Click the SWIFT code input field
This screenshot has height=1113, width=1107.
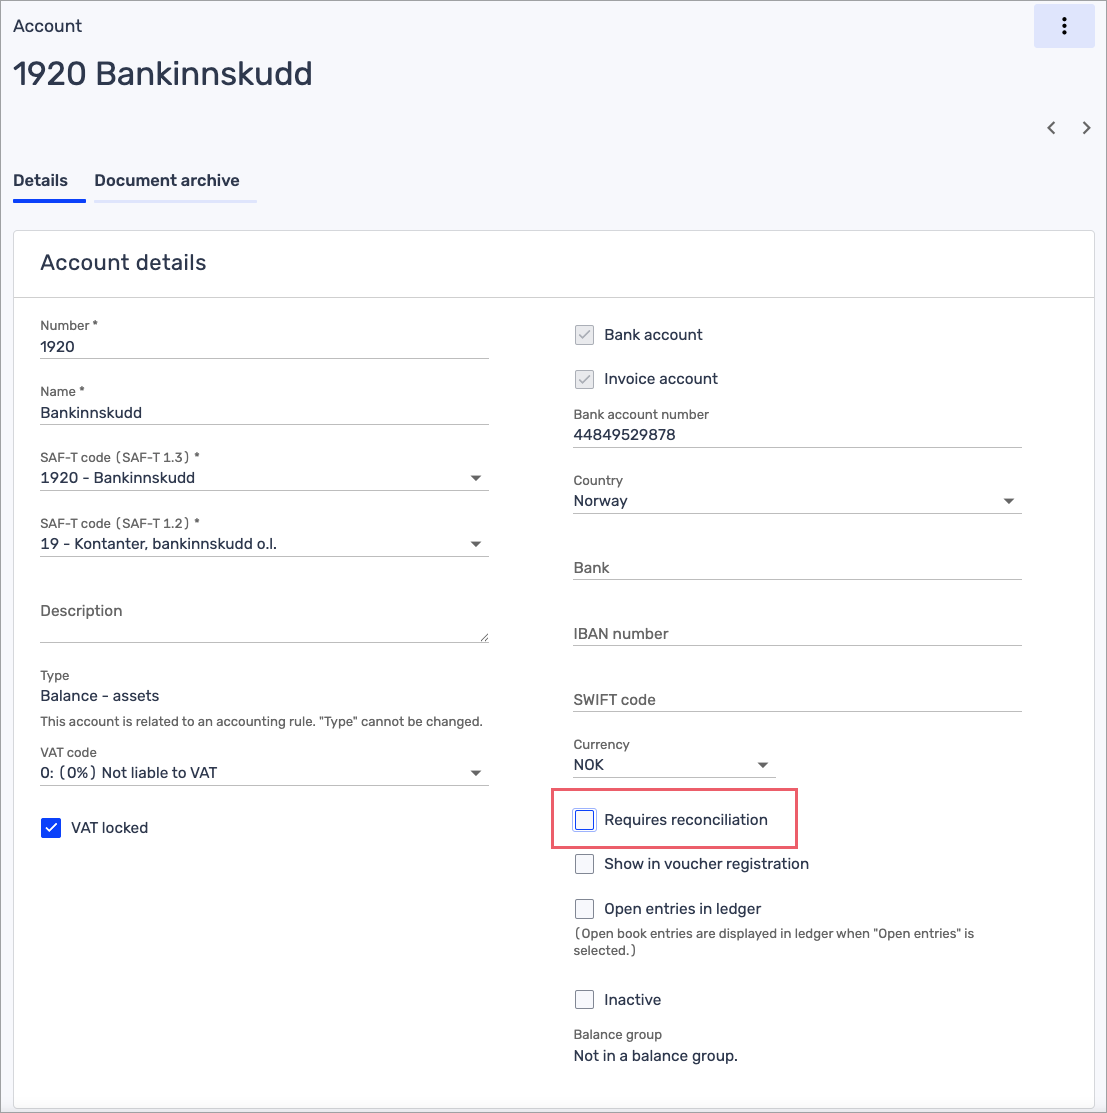797,699
